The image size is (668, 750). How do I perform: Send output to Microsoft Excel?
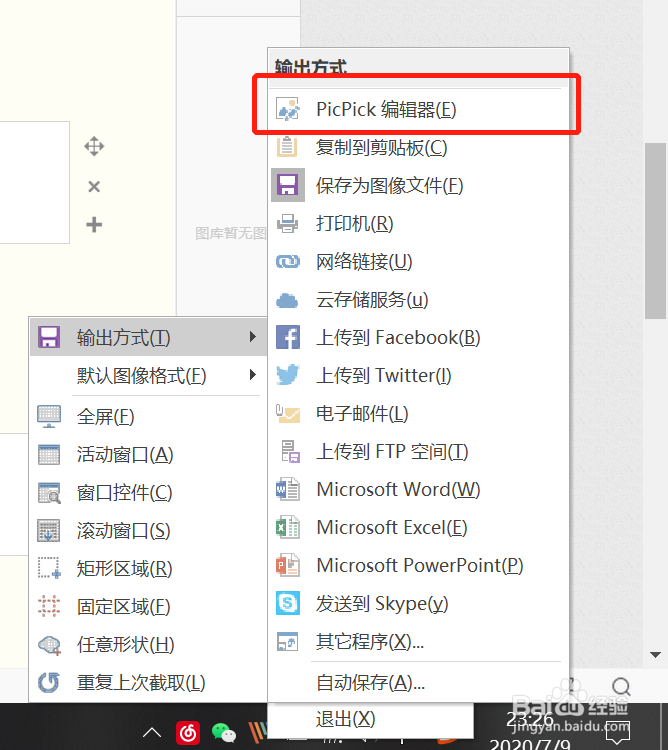point(418,528)
